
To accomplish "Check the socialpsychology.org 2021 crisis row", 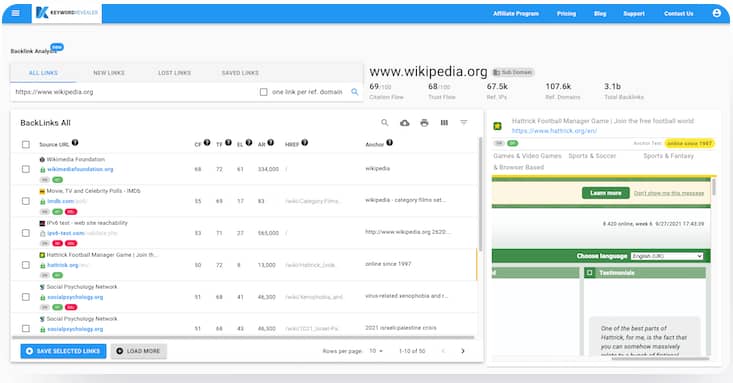I will (x=26, y=328).
